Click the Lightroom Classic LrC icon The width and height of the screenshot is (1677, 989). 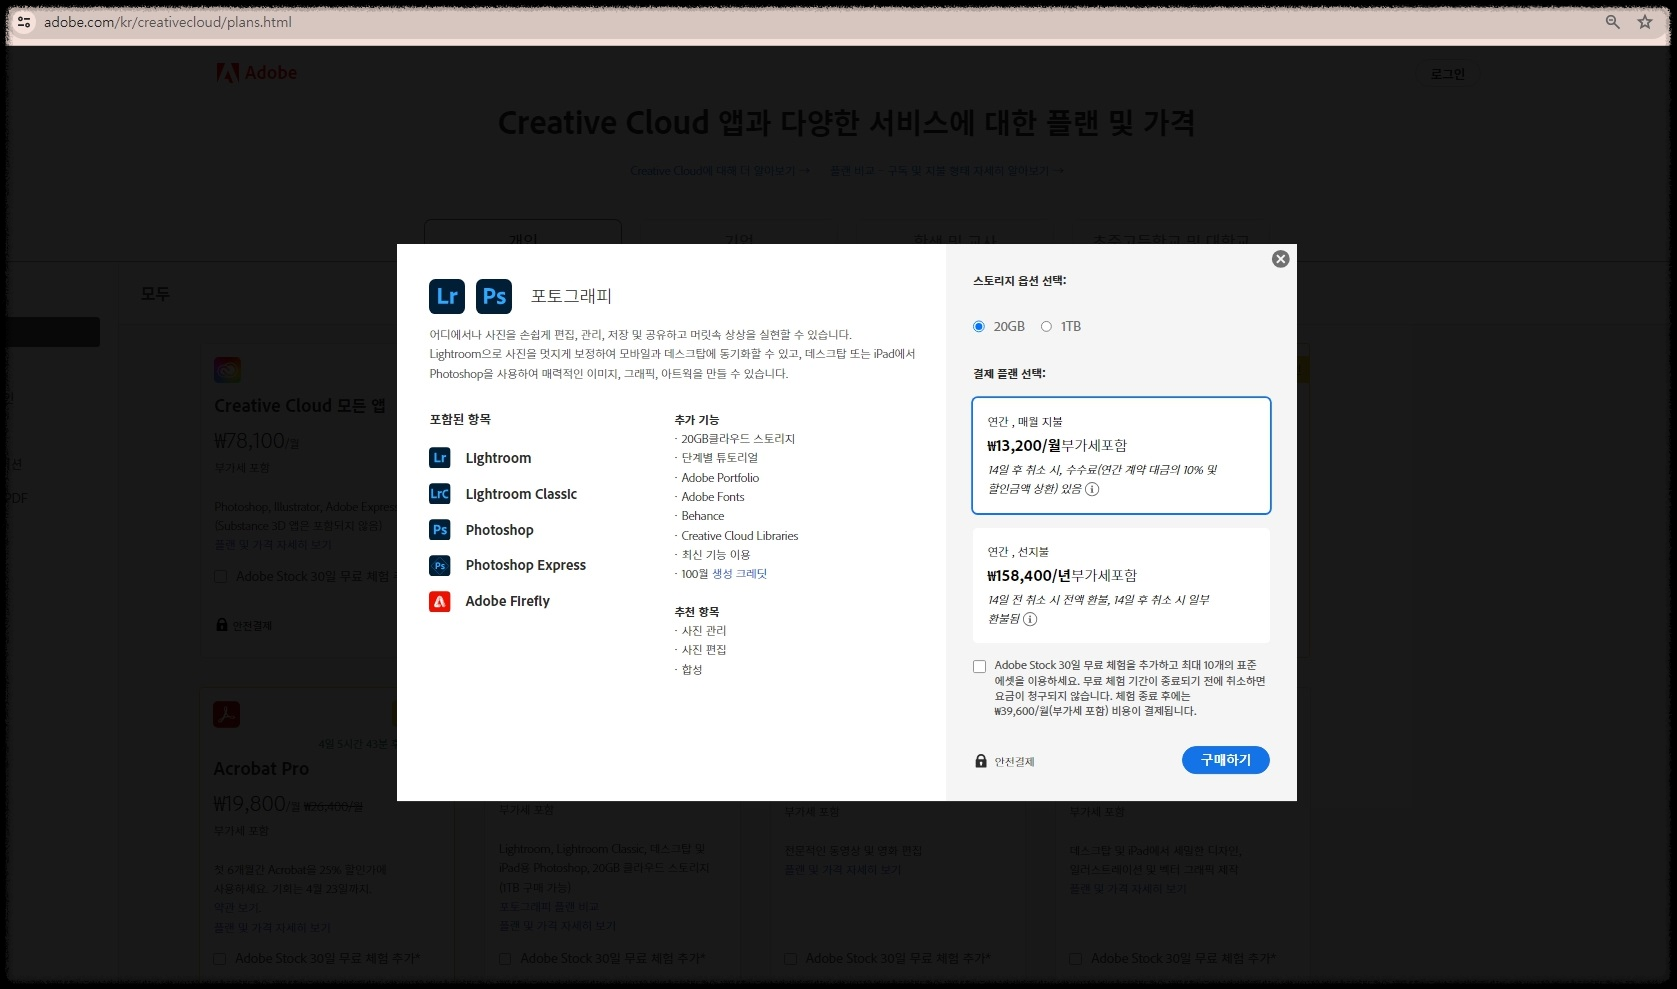440,494
